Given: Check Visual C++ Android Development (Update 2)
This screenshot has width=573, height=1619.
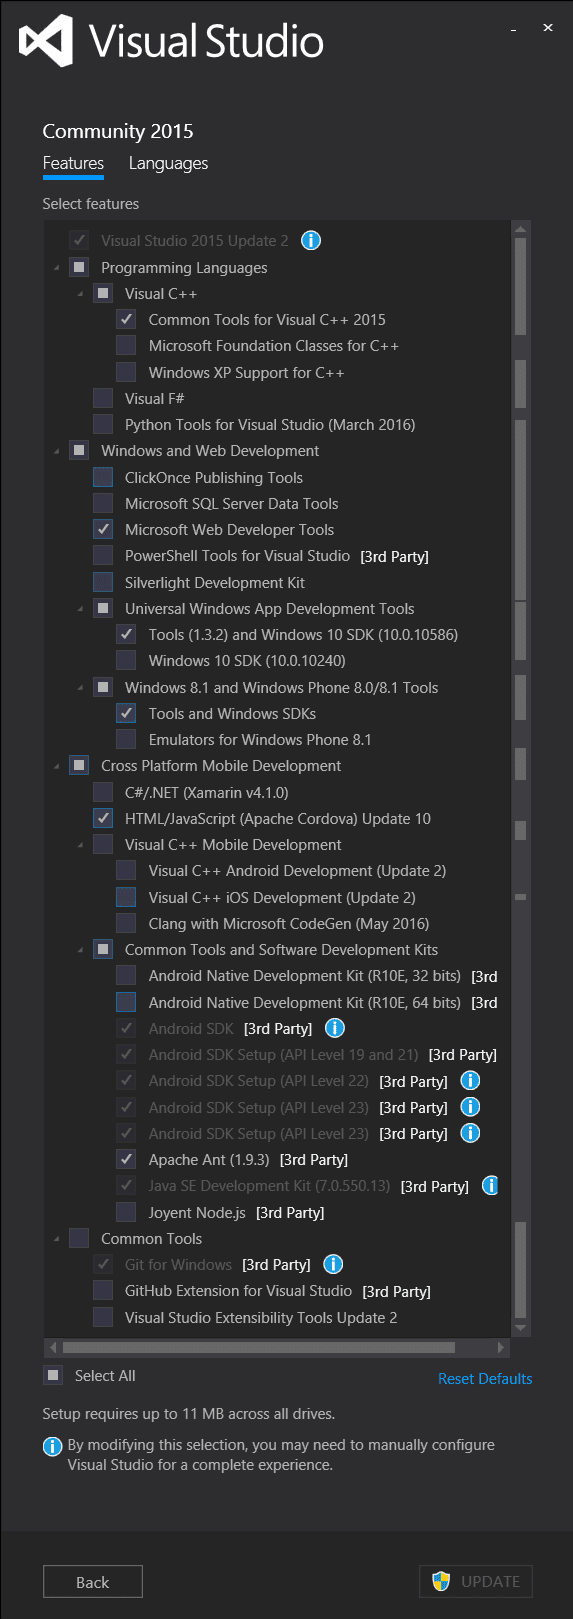Looking at the screenshot, I should pyautogui.click(x=126, y=870).
